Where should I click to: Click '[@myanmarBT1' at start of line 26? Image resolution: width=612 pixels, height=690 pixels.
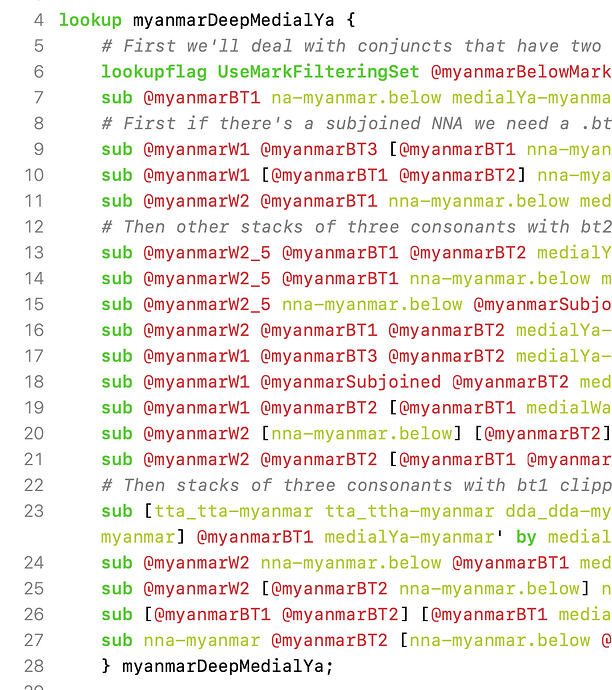(207, 615)
